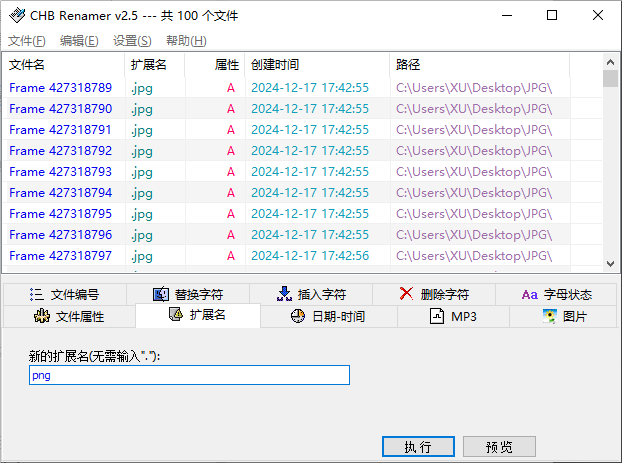Sort by the 属性 column header
The height and width of the screenshot is (463, 622).
215,65
